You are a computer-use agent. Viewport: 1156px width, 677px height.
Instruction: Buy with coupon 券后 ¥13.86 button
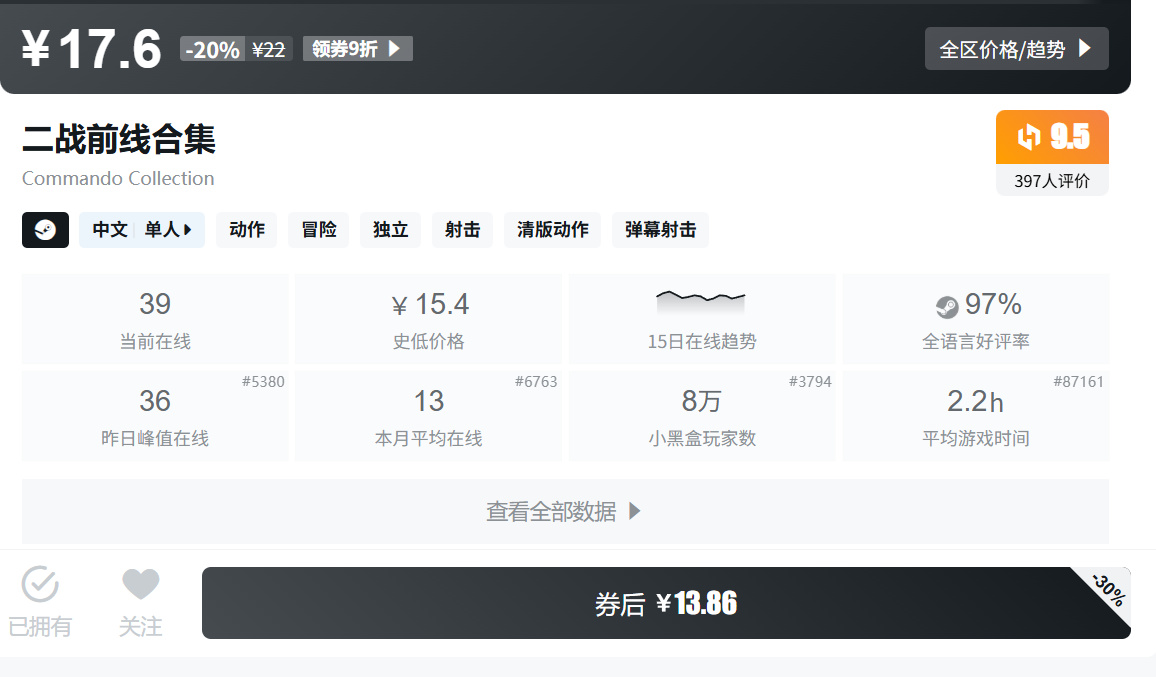[666, 603]
